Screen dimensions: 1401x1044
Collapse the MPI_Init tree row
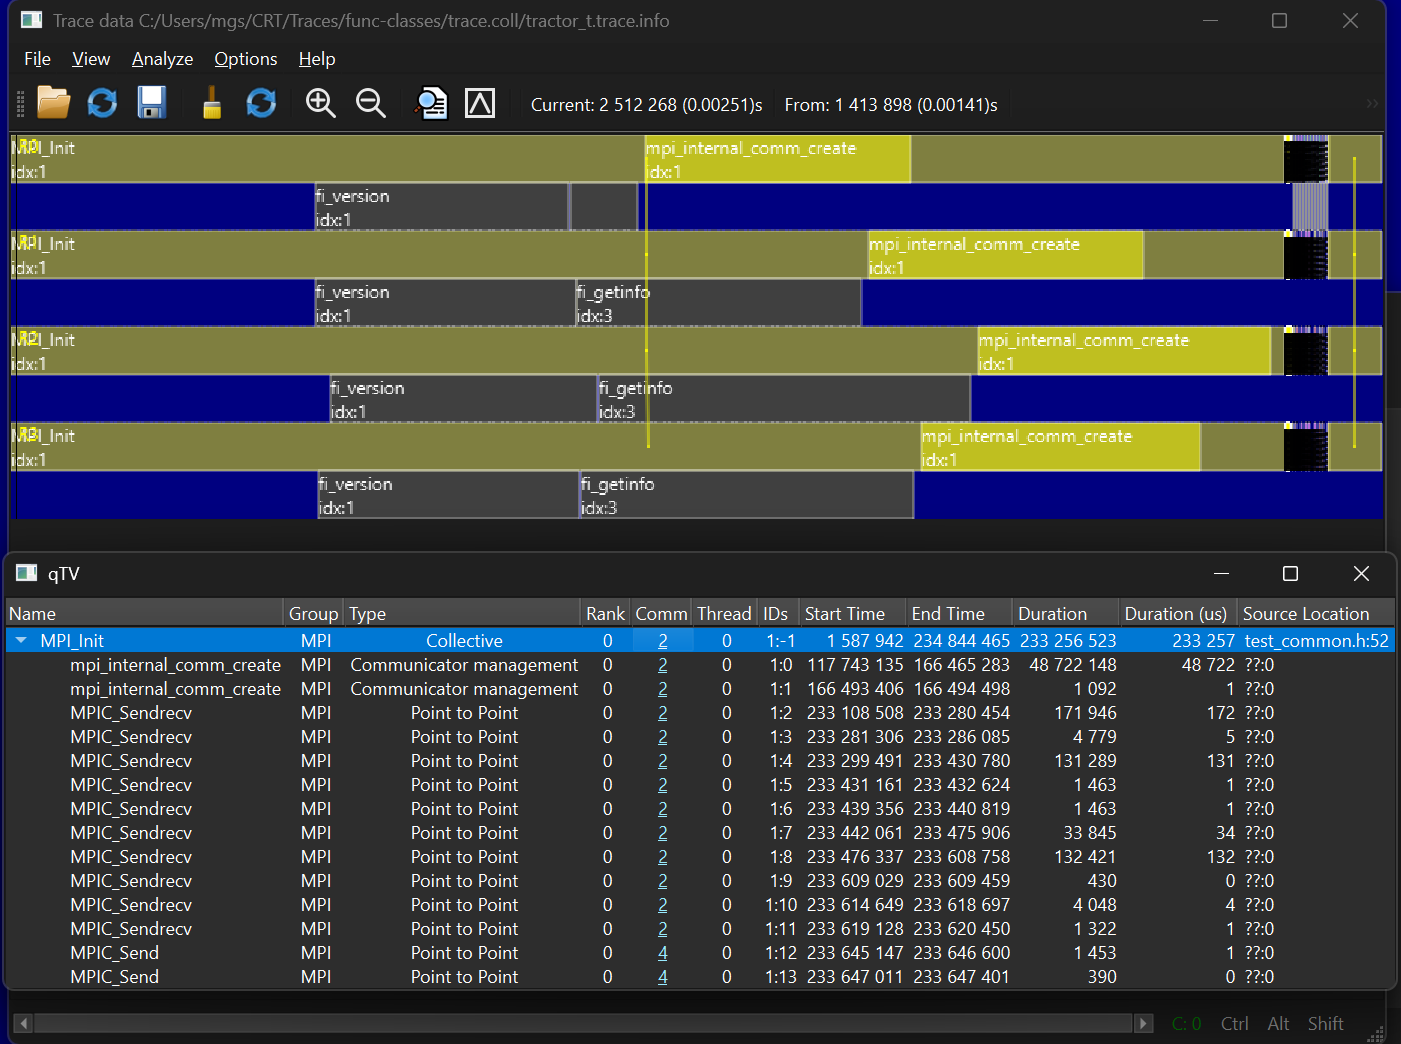tap(21, 640)
